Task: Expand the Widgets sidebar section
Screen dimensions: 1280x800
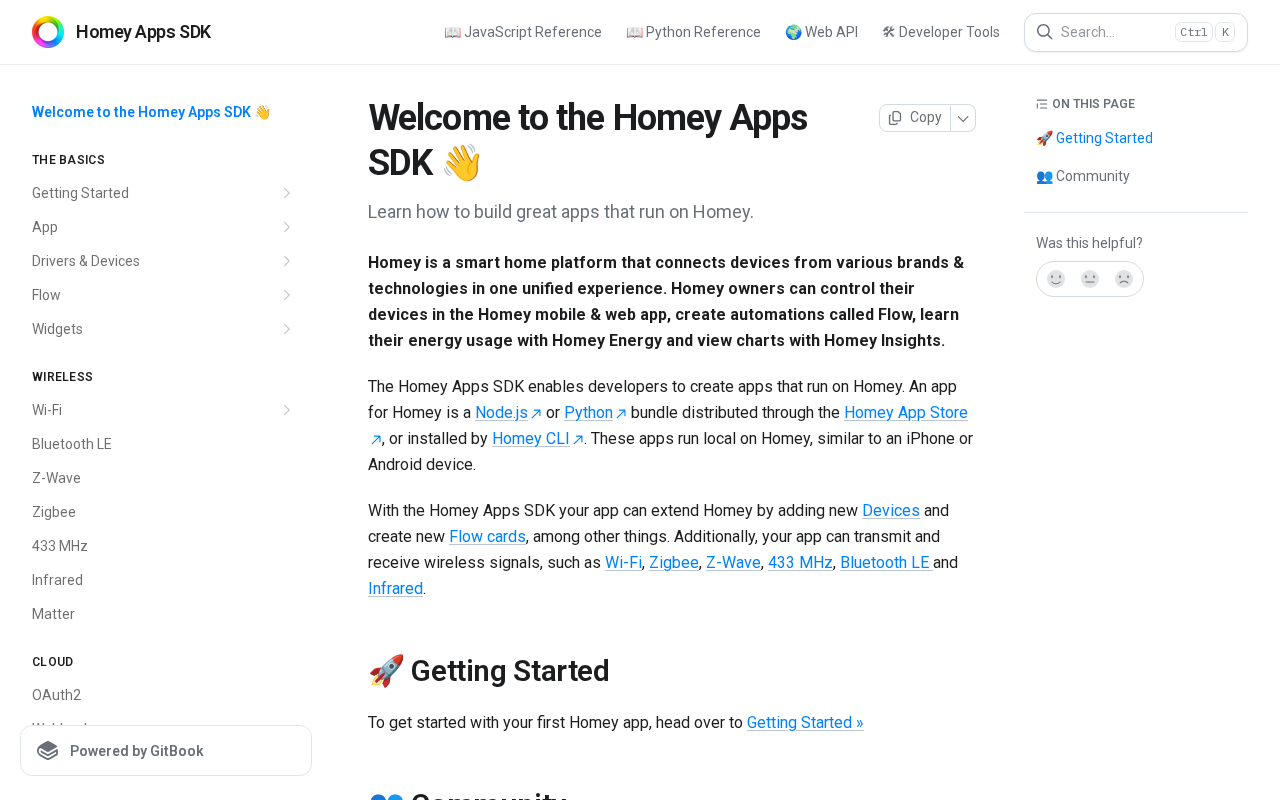Action: (x=286, y=329)
